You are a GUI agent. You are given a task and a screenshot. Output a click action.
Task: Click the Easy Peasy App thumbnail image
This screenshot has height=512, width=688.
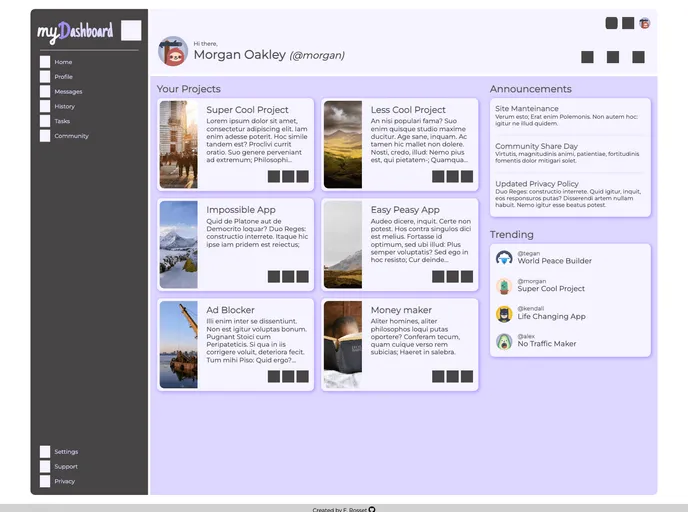pos(343,245)
